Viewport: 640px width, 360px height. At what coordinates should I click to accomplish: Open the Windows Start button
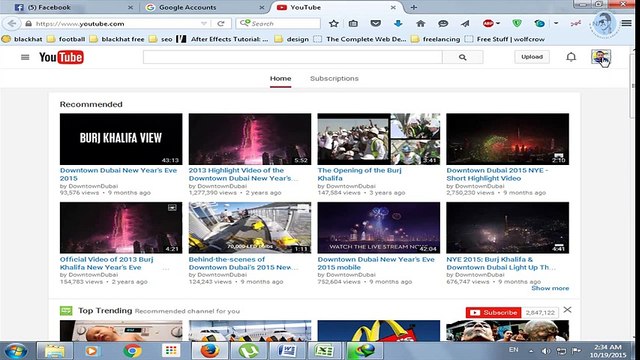[16, 351]
